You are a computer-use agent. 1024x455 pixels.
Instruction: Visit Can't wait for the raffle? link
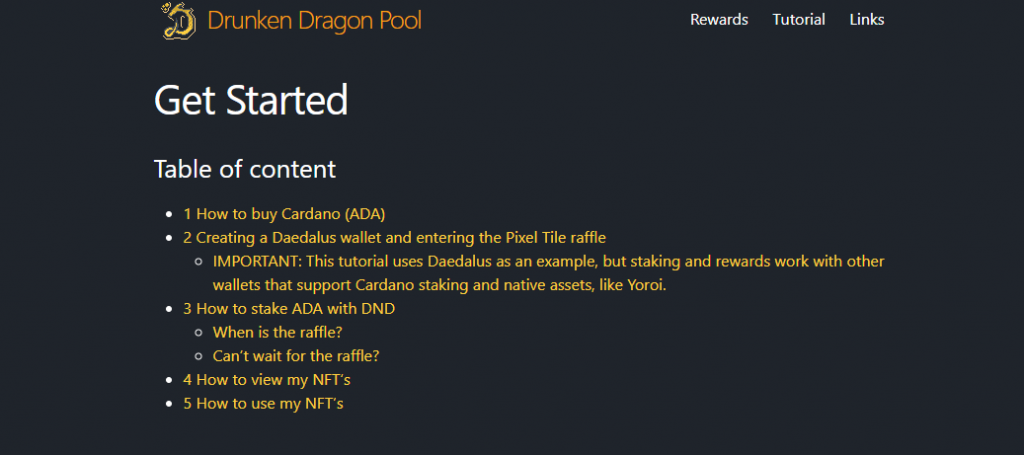(x=296, y=356)
